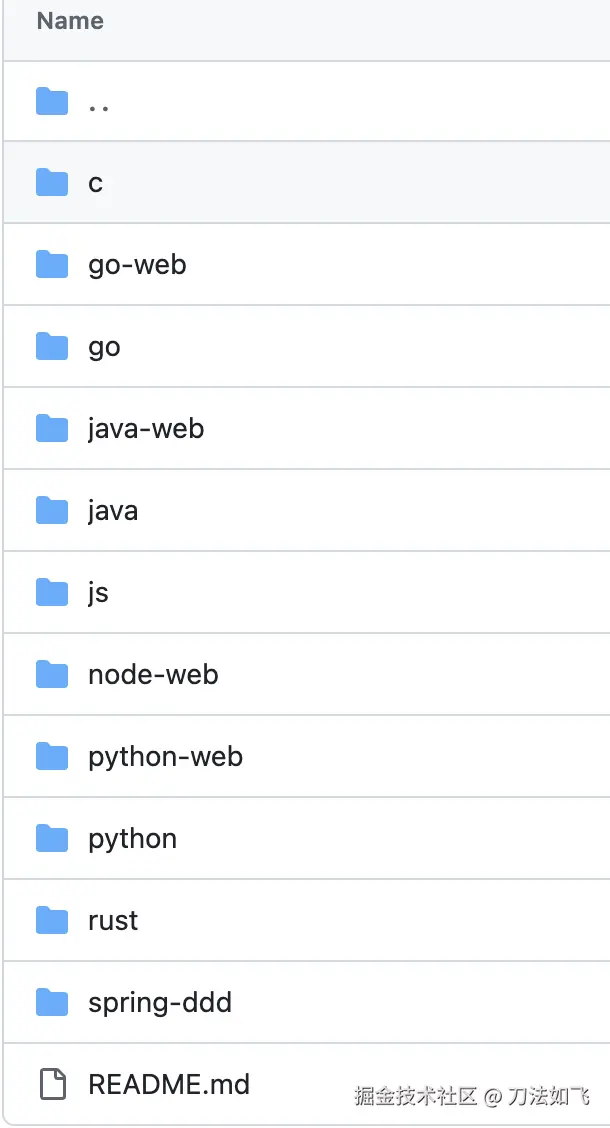Open the go directory link
The image size is (610, 1128).
click(104, 348)
